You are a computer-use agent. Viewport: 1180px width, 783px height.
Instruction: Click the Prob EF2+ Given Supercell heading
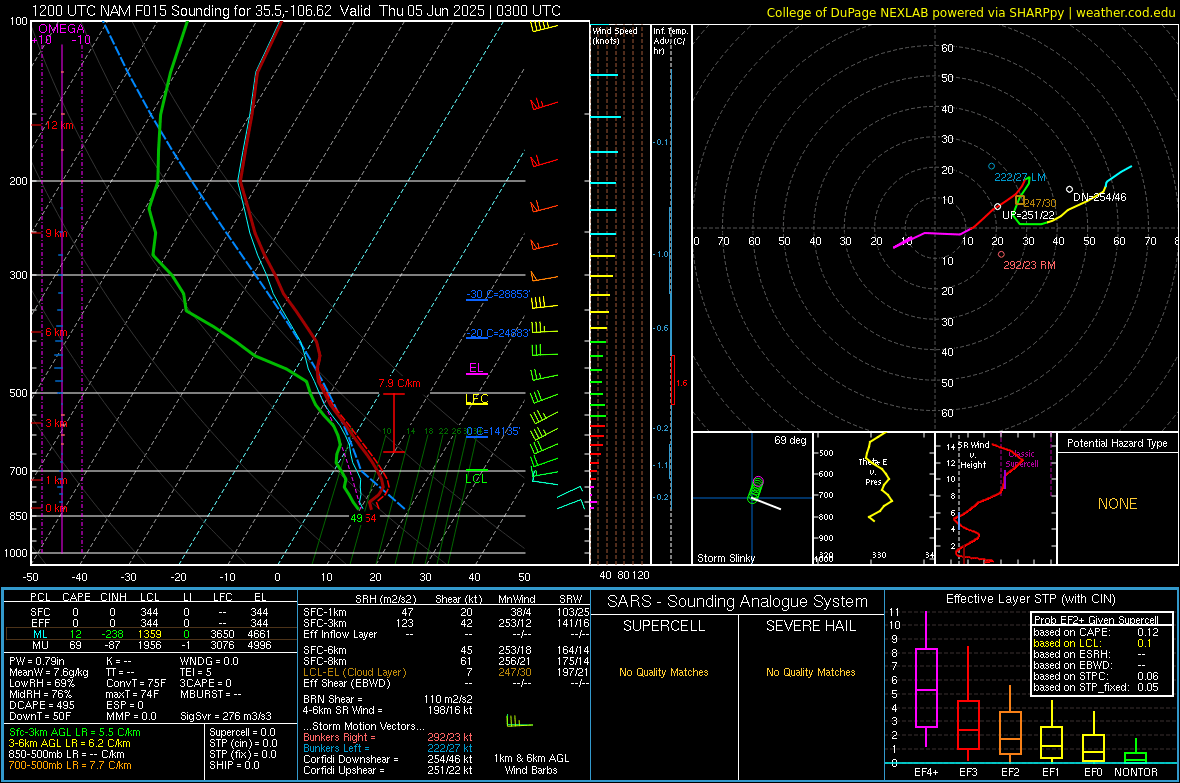pos(1096,620)
